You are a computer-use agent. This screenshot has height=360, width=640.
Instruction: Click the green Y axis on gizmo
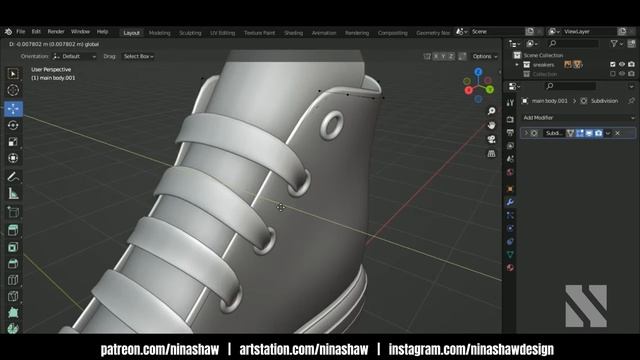click(x=490, y=89)
